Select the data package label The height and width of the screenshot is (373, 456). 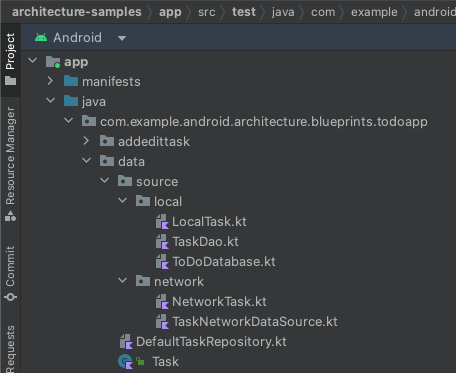click(131, 162)
